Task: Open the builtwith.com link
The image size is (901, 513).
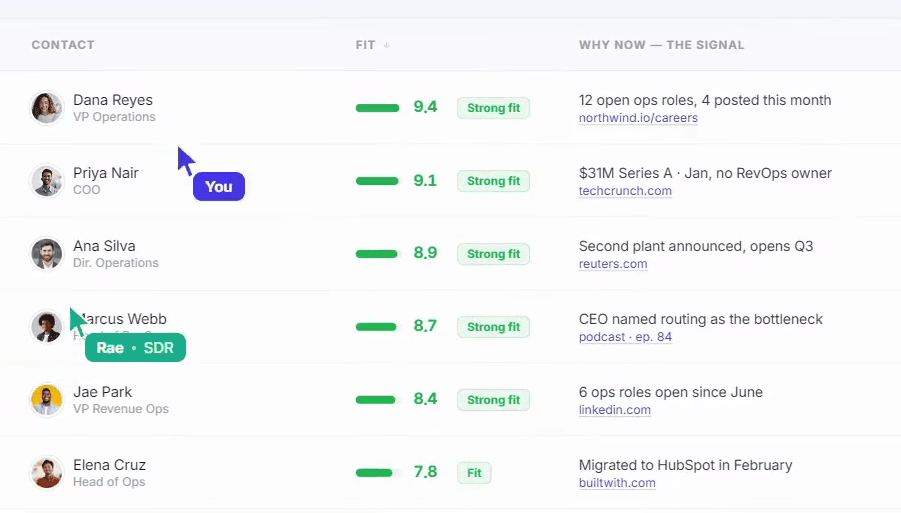Action: coord(617,483)
